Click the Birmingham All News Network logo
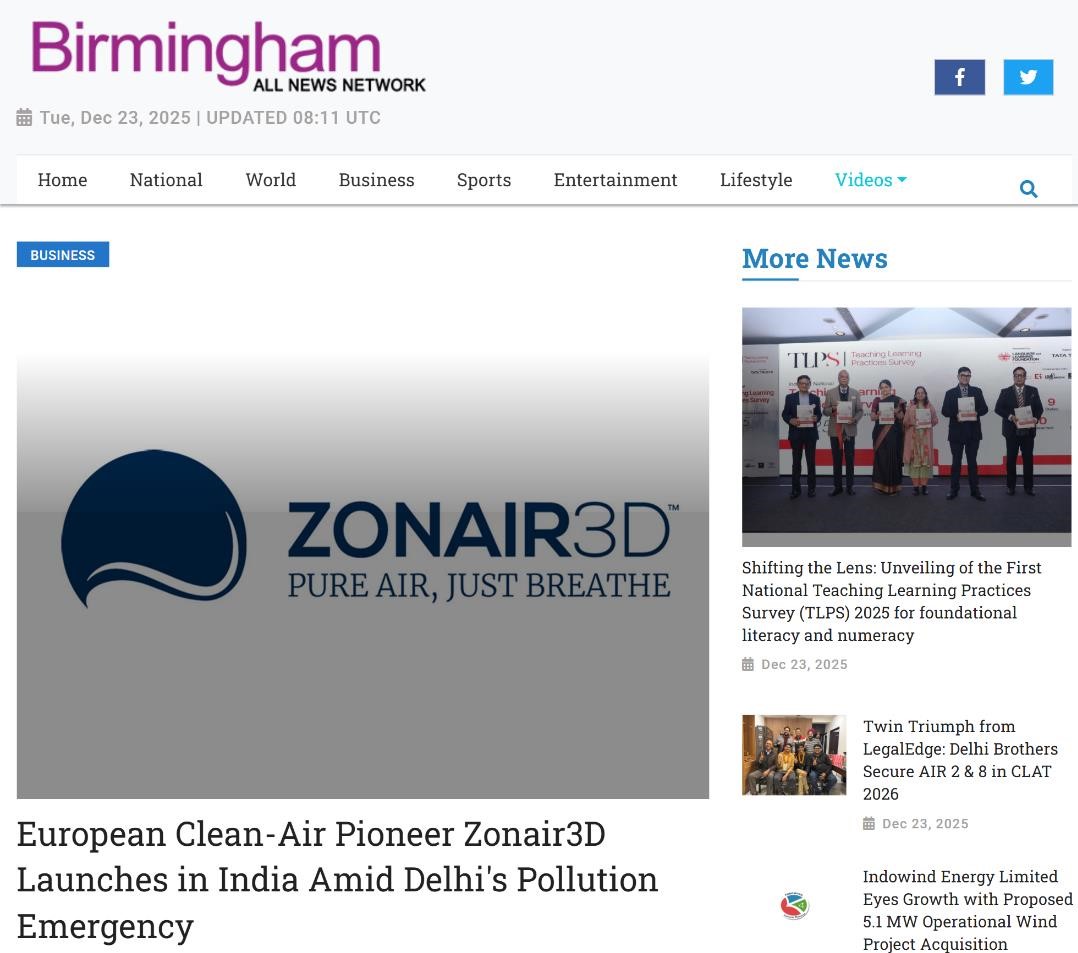 click(228, 56)
